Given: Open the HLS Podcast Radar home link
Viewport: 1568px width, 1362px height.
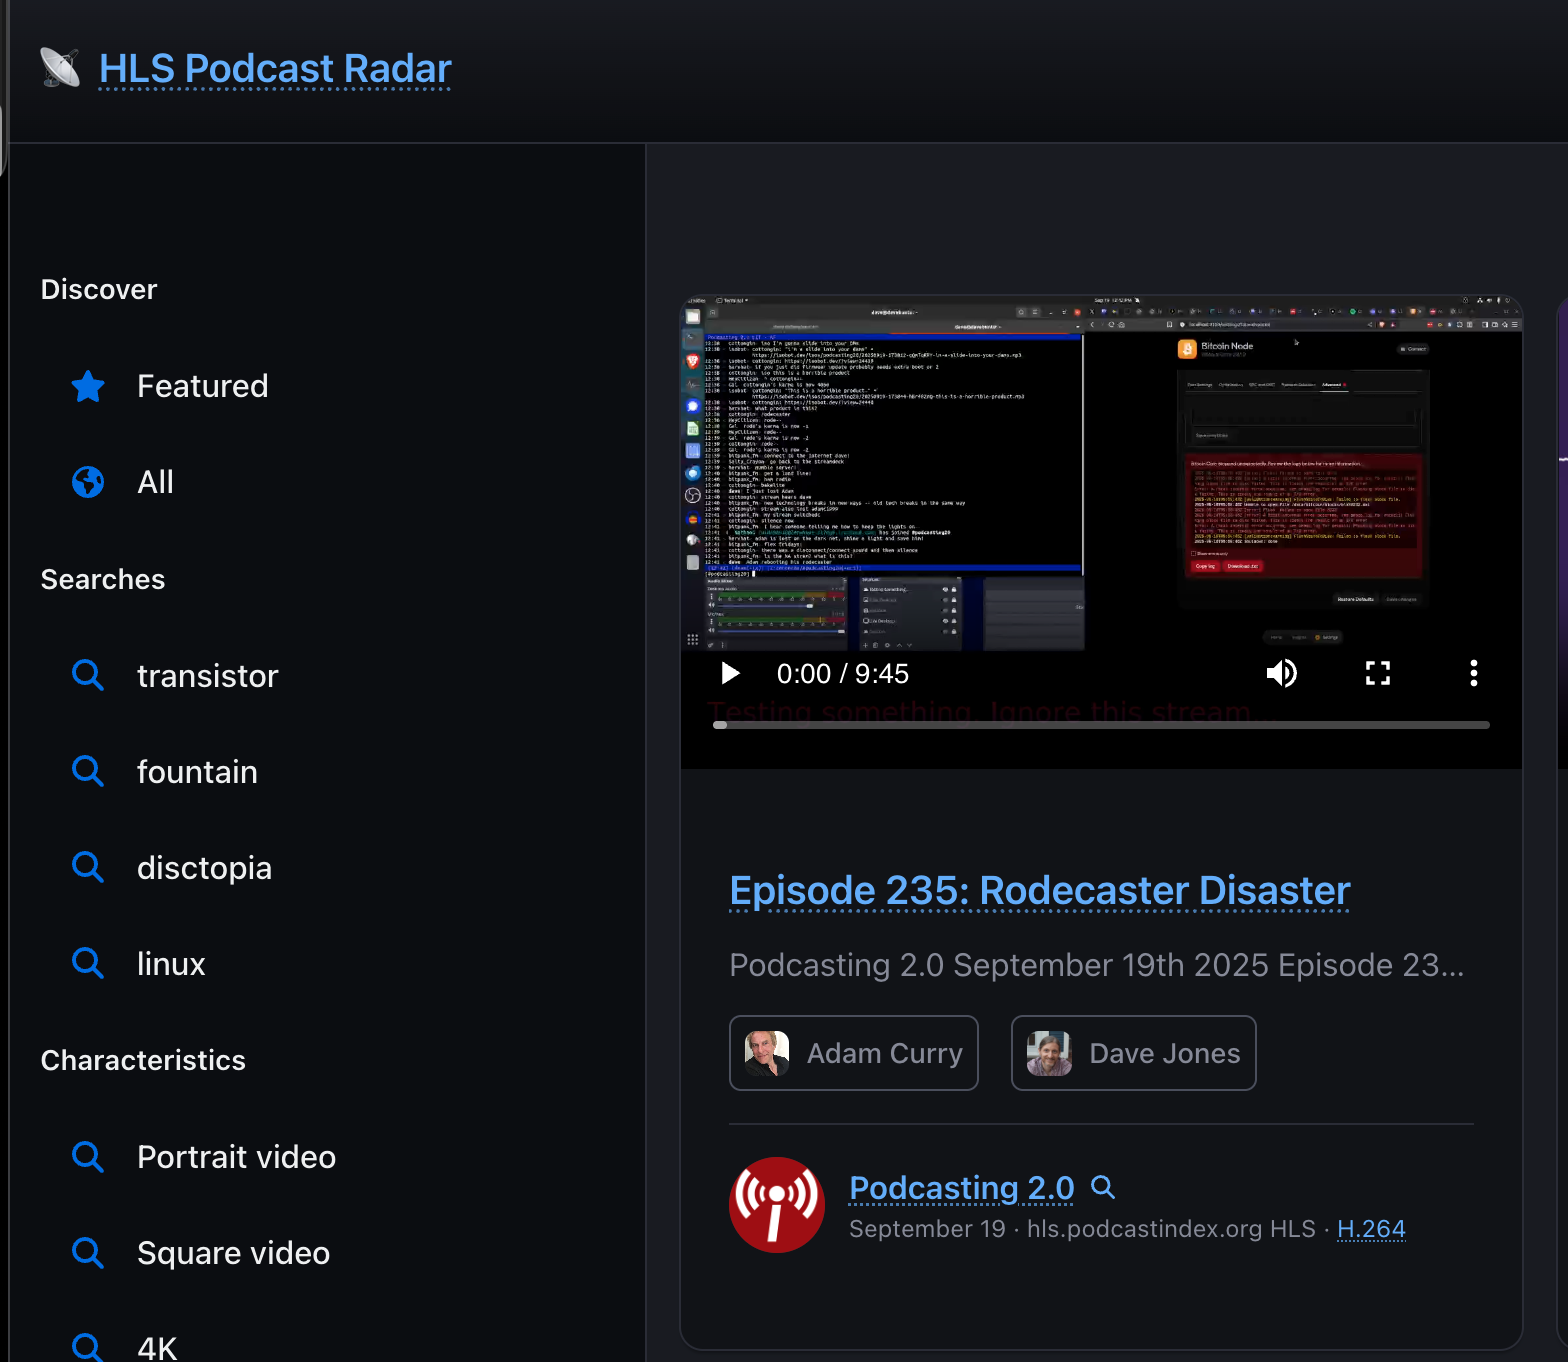Looking at the screenshot, I should tap(275, 69).
